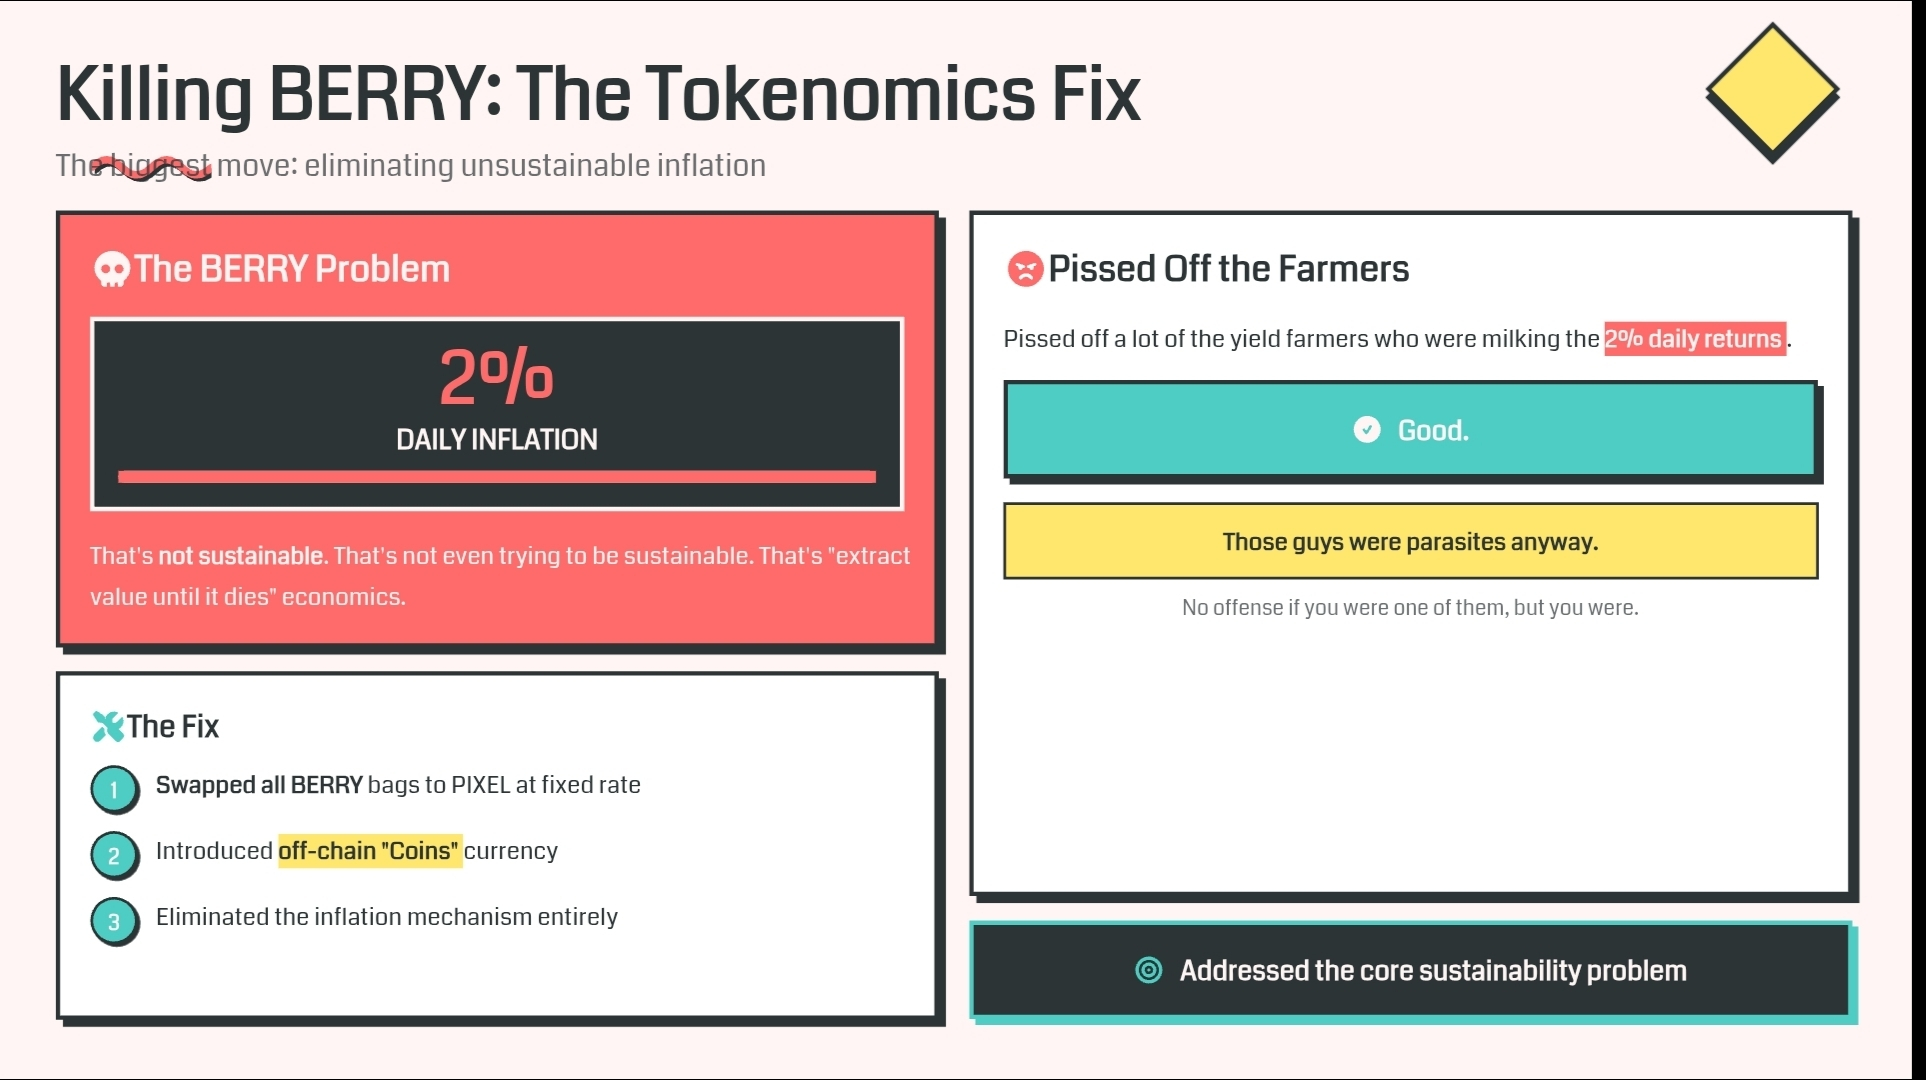Click the checkmark icon next to Good.

(x=1366, y=430)
